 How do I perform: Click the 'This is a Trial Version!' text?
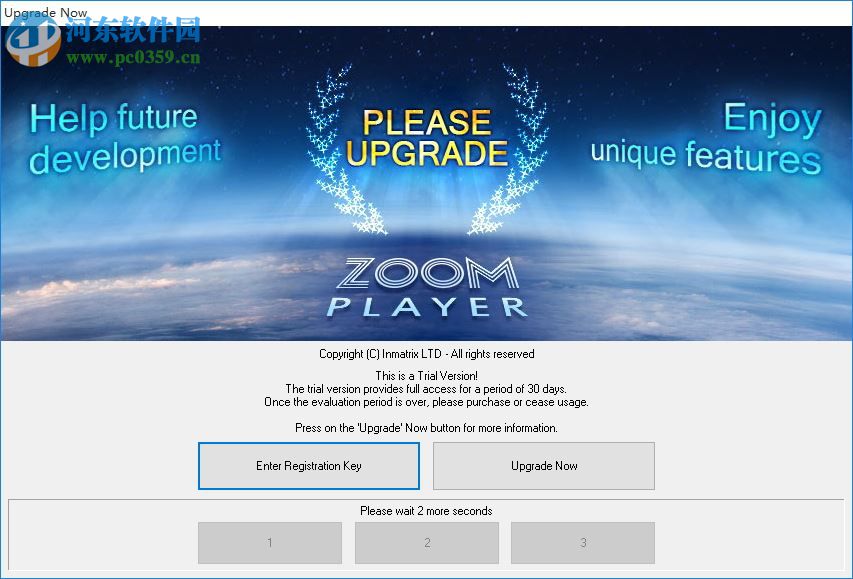(427, 375)
